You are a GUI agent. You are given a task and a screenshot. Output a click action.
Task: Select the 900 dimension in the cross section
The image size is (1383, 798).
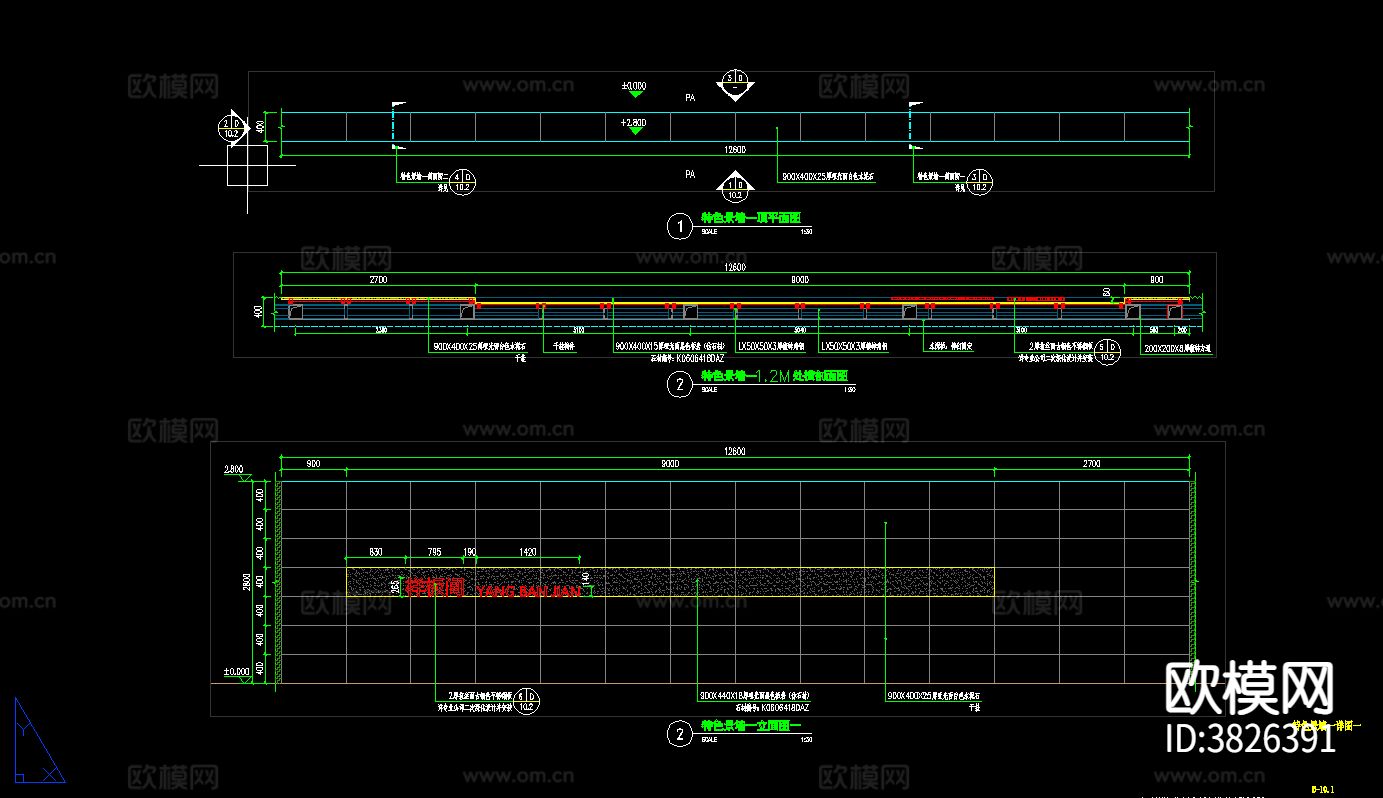1157,281
